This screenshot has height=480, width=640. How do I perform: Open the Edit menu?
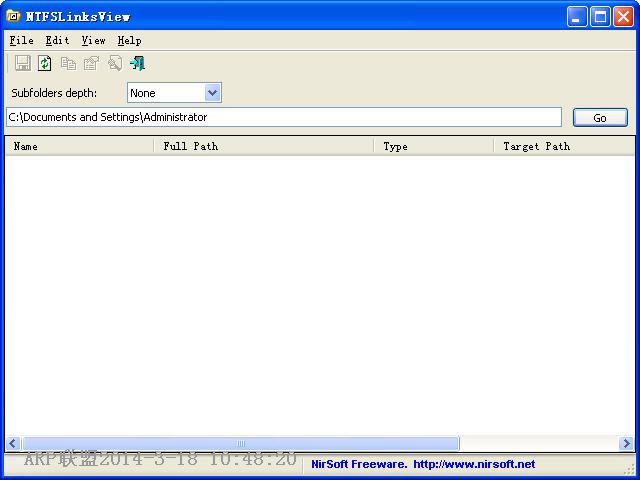coord(57,40)
